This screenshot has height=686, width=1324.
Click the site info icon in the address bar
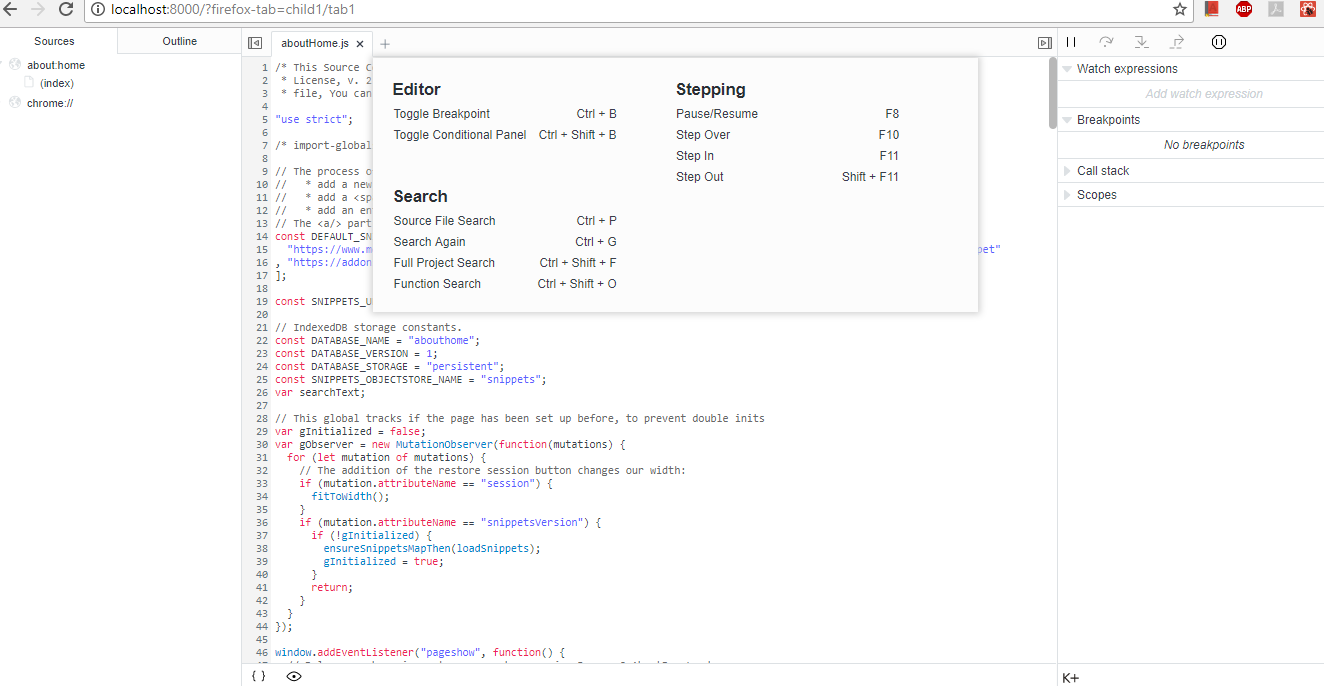pos(98,10)
